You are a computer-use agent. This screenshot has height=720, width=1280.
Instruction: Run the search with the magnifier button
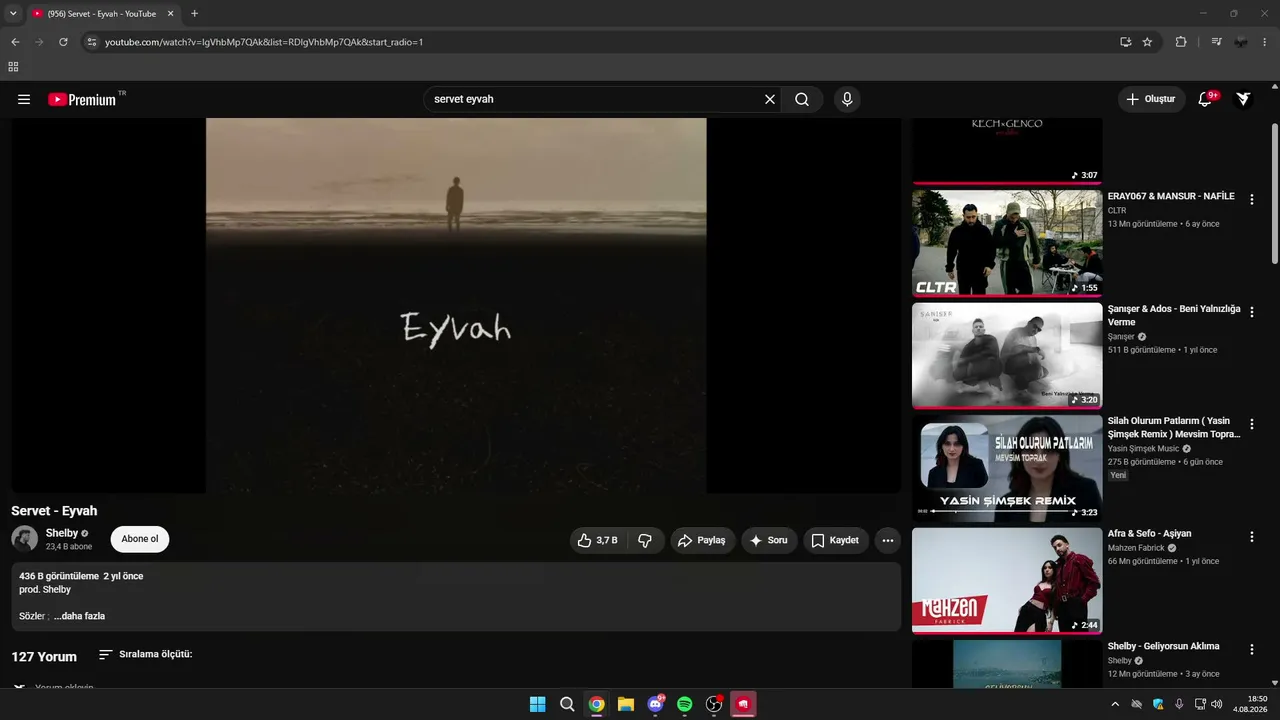pos(802,99)
